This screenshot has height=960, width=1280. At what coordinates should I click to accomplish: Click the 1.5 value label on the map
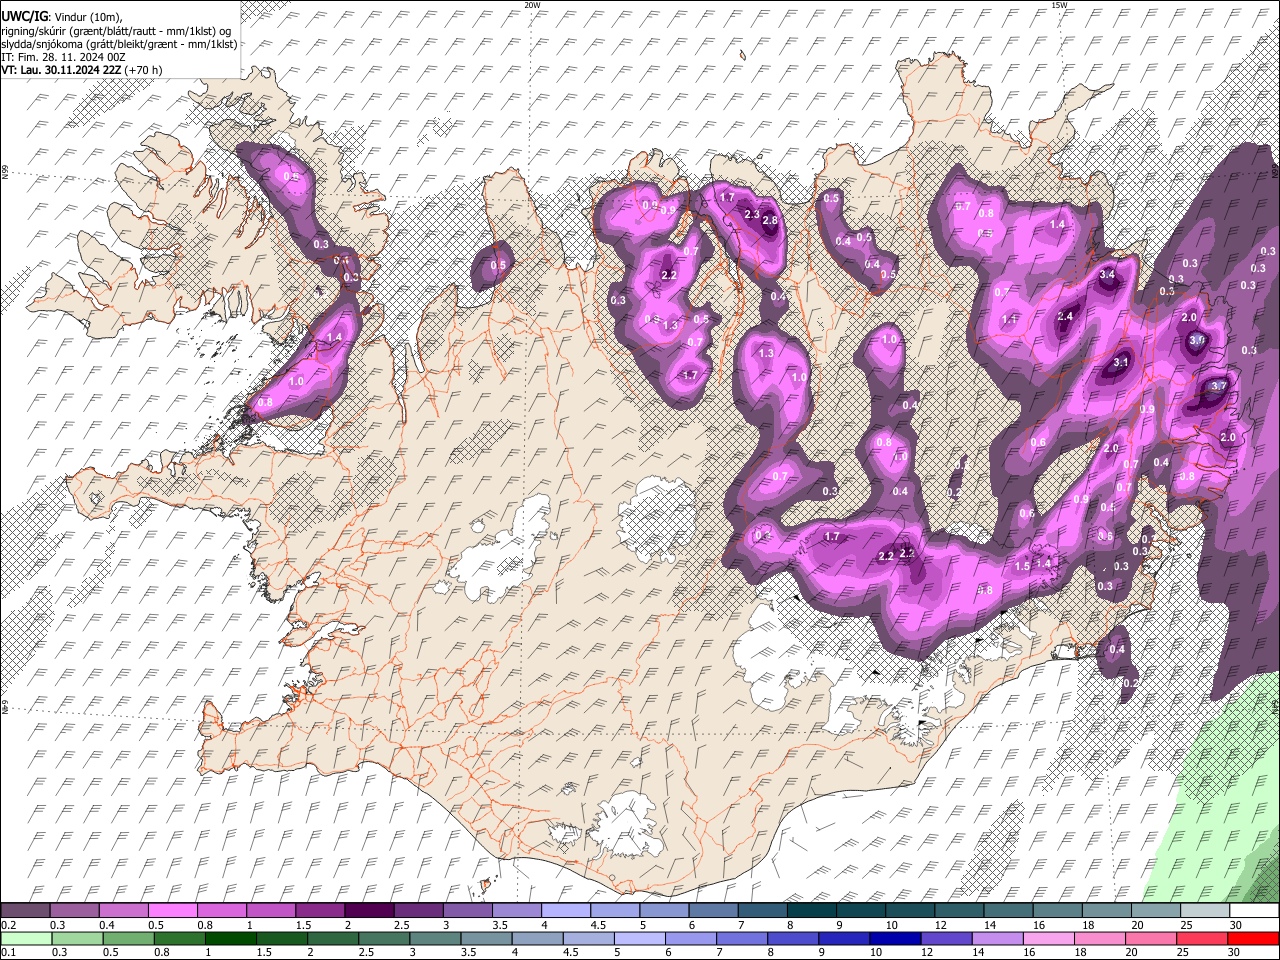[1022, 566]
